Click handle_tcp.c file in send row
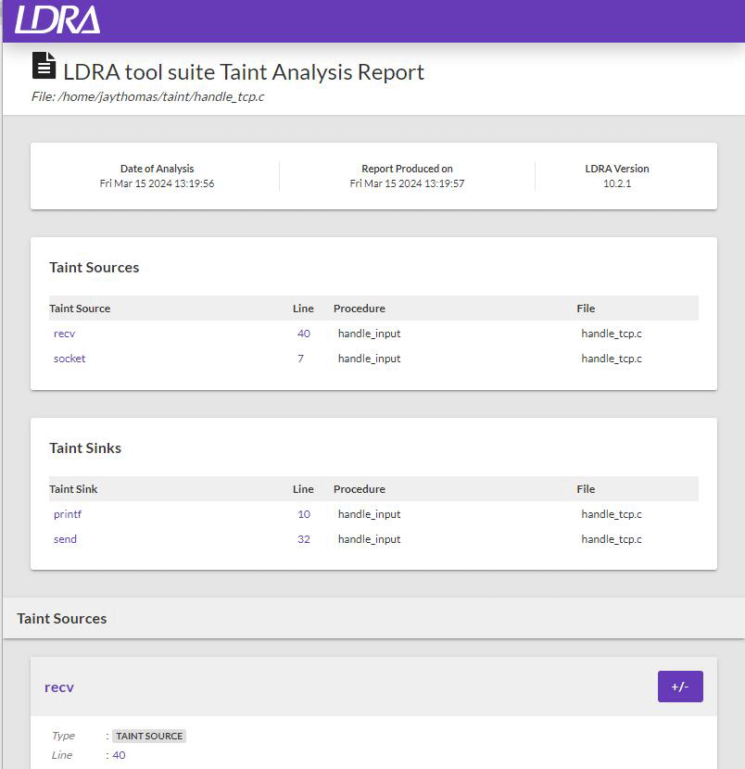 [612, 539]
